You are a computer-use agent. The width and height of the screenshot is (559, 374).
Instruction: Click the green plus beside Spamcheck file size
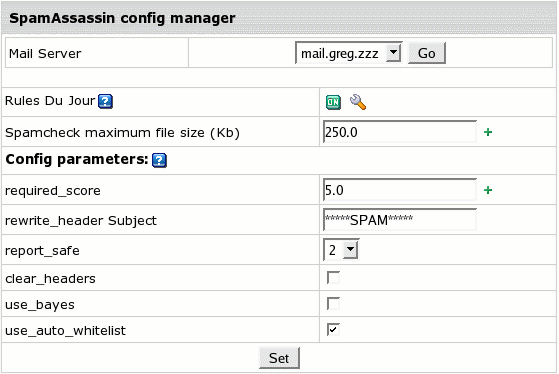click(x=488, y=132)
